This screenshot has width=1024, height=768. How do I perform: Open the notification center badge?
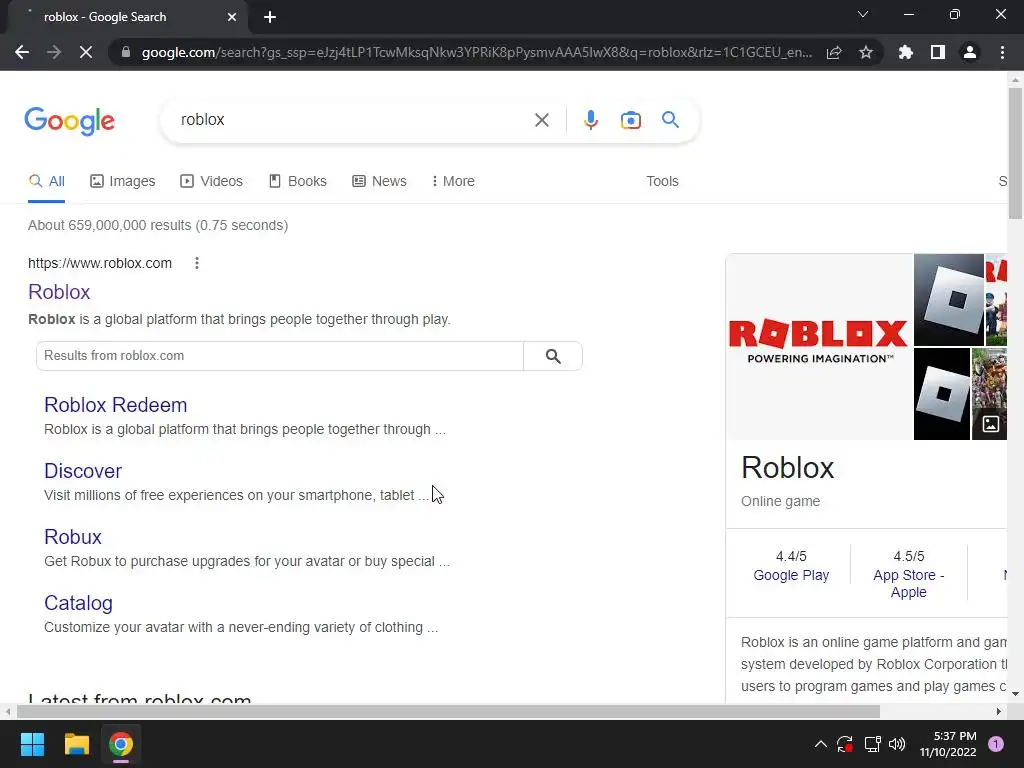click(x=996, y=744)
